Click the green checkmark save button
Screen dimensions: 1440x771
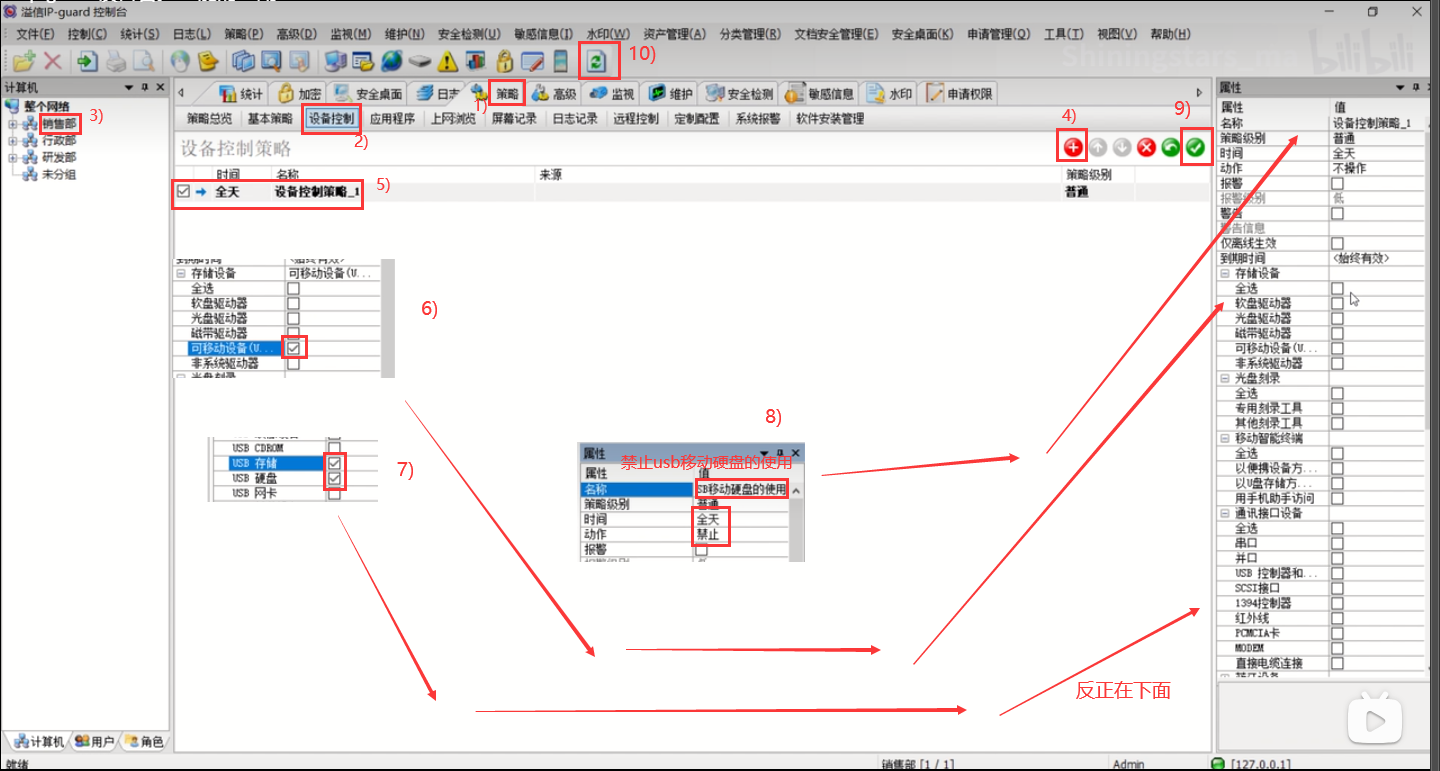tap(1194, 147)
